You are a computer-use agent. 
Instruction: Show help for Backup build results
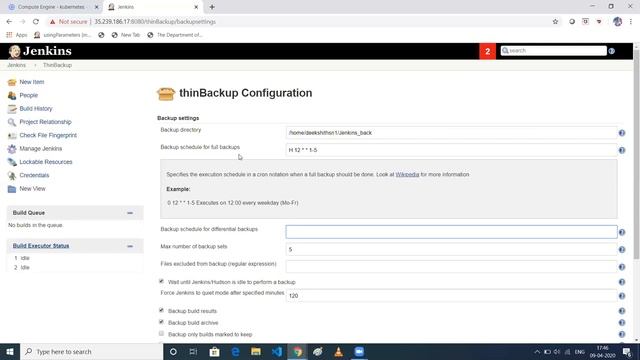[622, 311]
